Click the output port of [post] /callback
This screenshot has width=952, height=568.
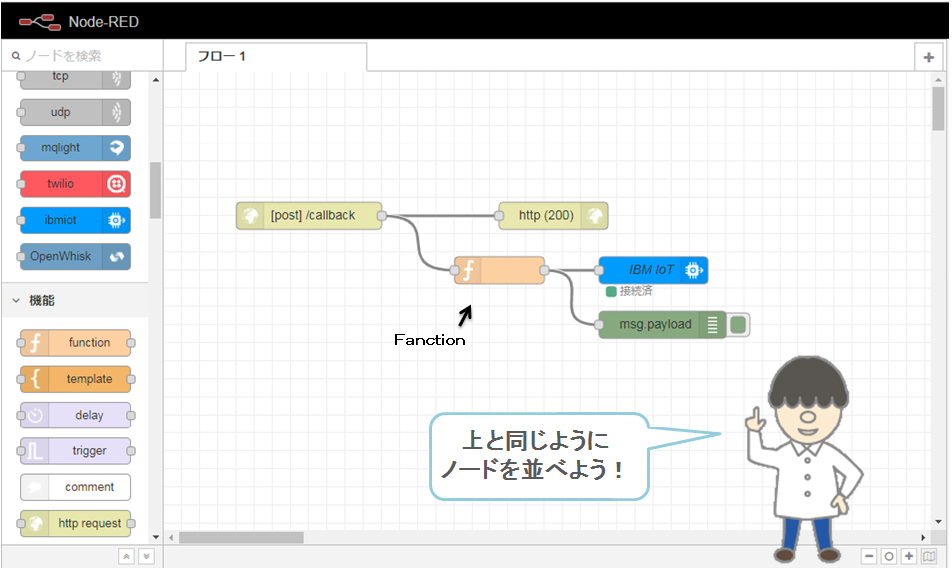click(x=382, y=215)
